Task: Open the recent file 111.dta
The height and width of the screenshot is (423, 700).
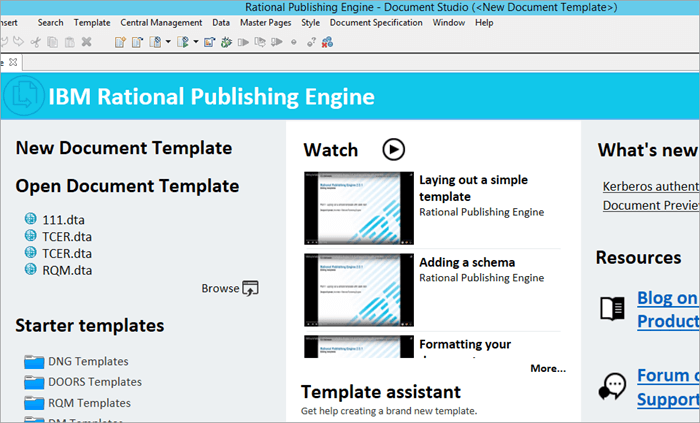Action: (63, 220)
